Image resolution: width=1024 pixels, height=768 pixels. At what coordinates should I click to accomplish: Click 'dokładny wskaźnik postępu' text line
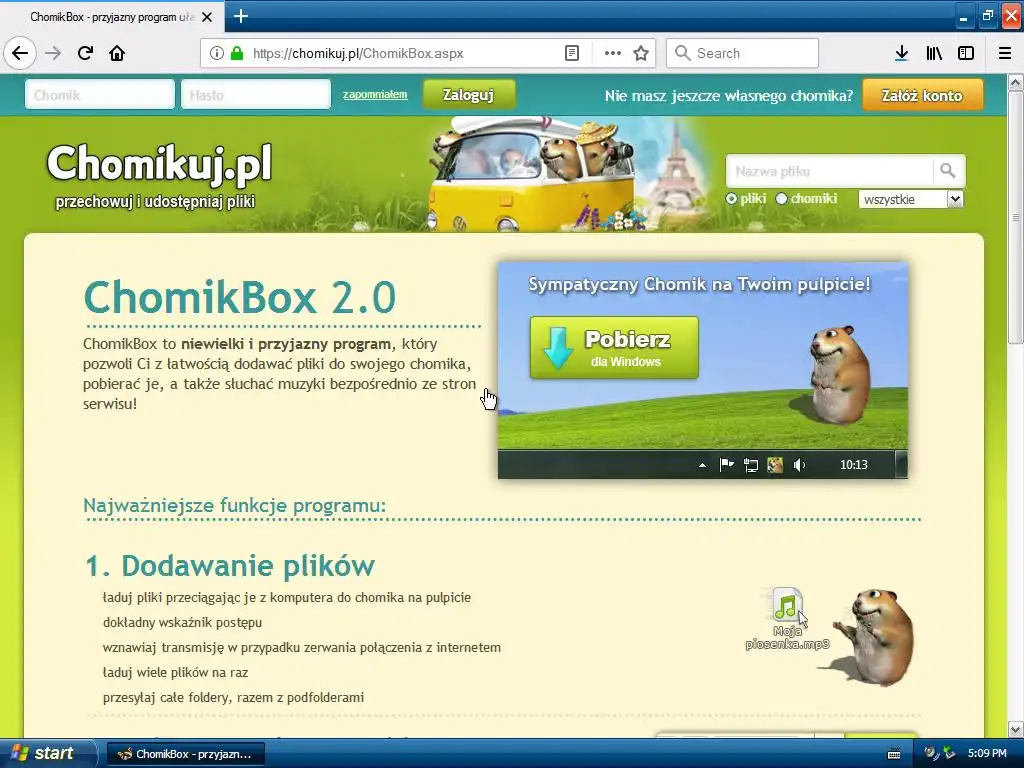coord(182,622)
